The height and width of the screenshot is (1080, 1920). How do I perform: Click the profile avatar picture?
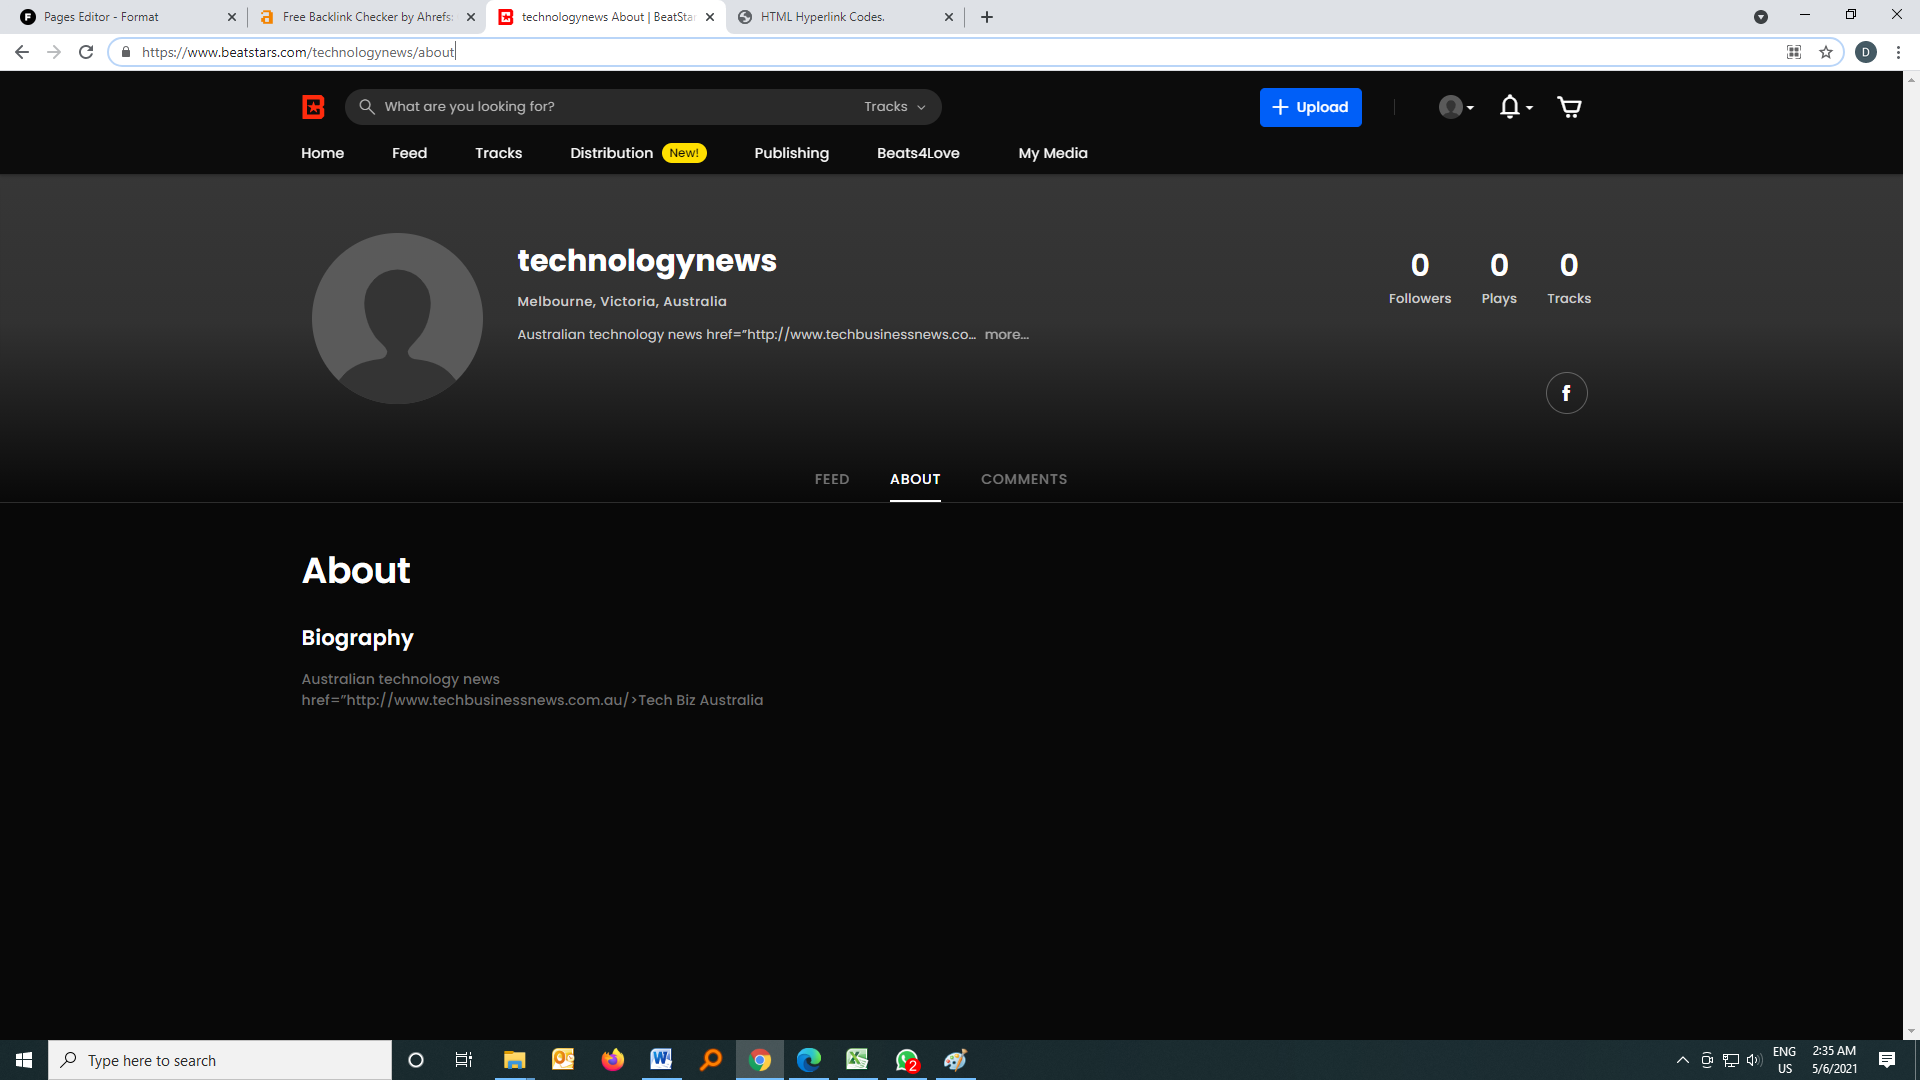(397, 318)
